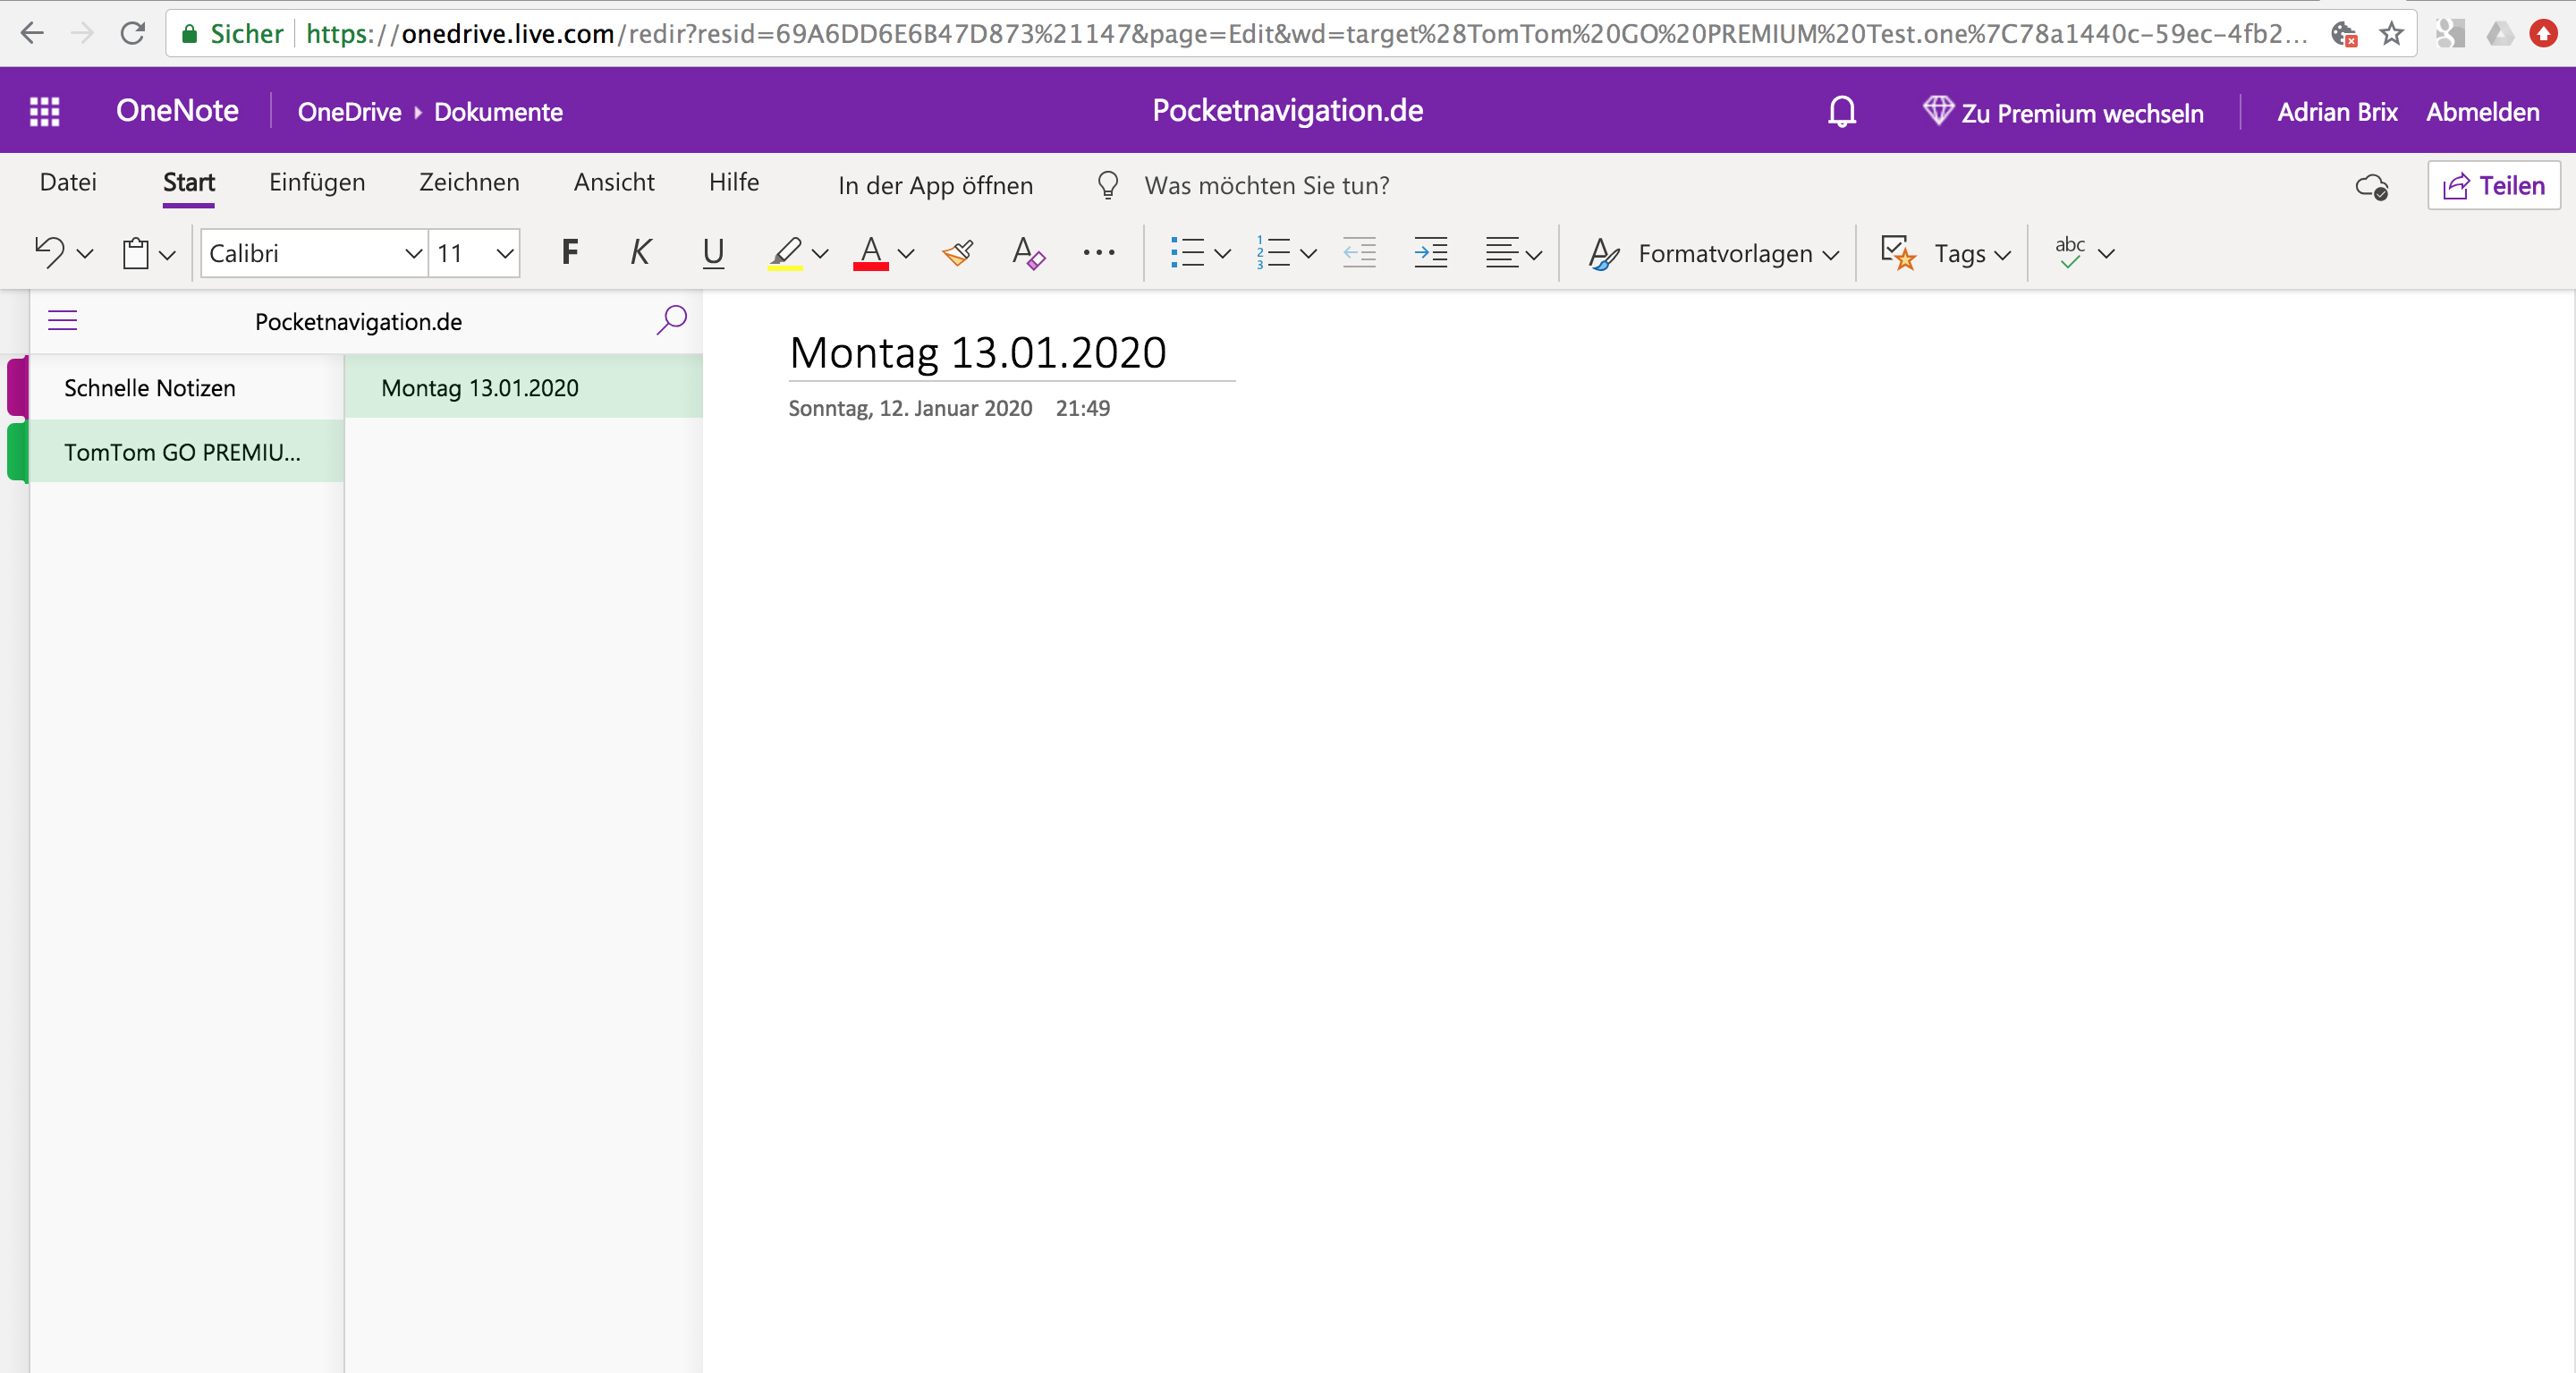The width and height of the screenshot is (2576, 1373).
Task: Click the undo arrow icon
Action: (x=49, y=252)
